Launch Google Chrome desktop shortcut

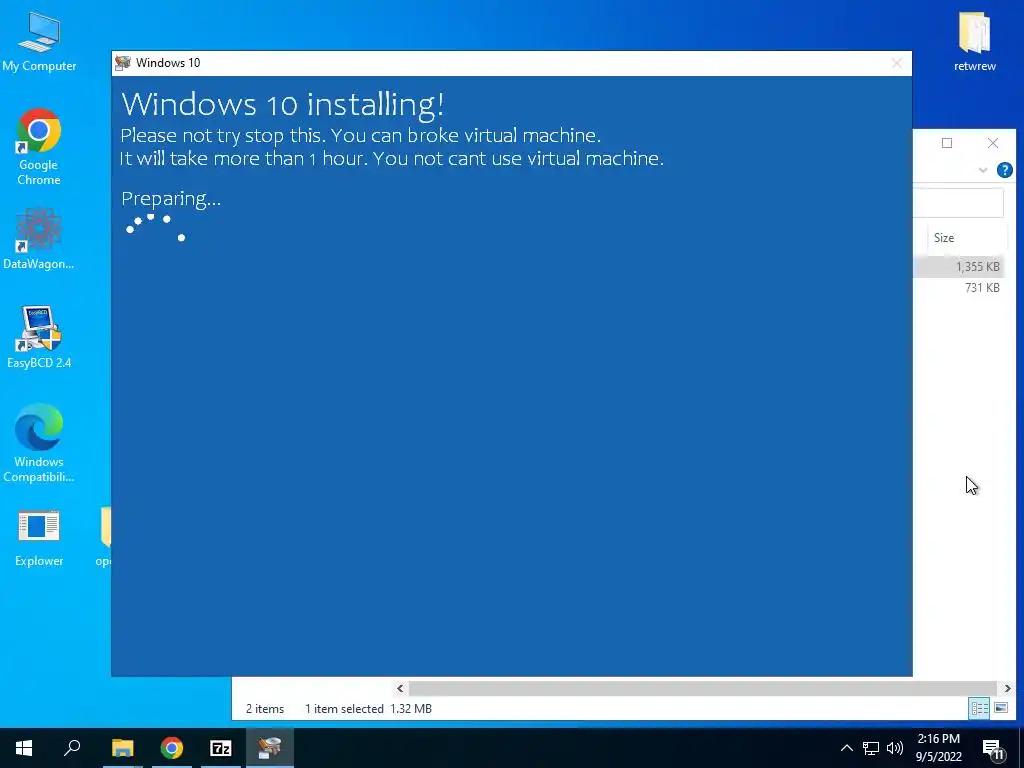pos(39,146)
